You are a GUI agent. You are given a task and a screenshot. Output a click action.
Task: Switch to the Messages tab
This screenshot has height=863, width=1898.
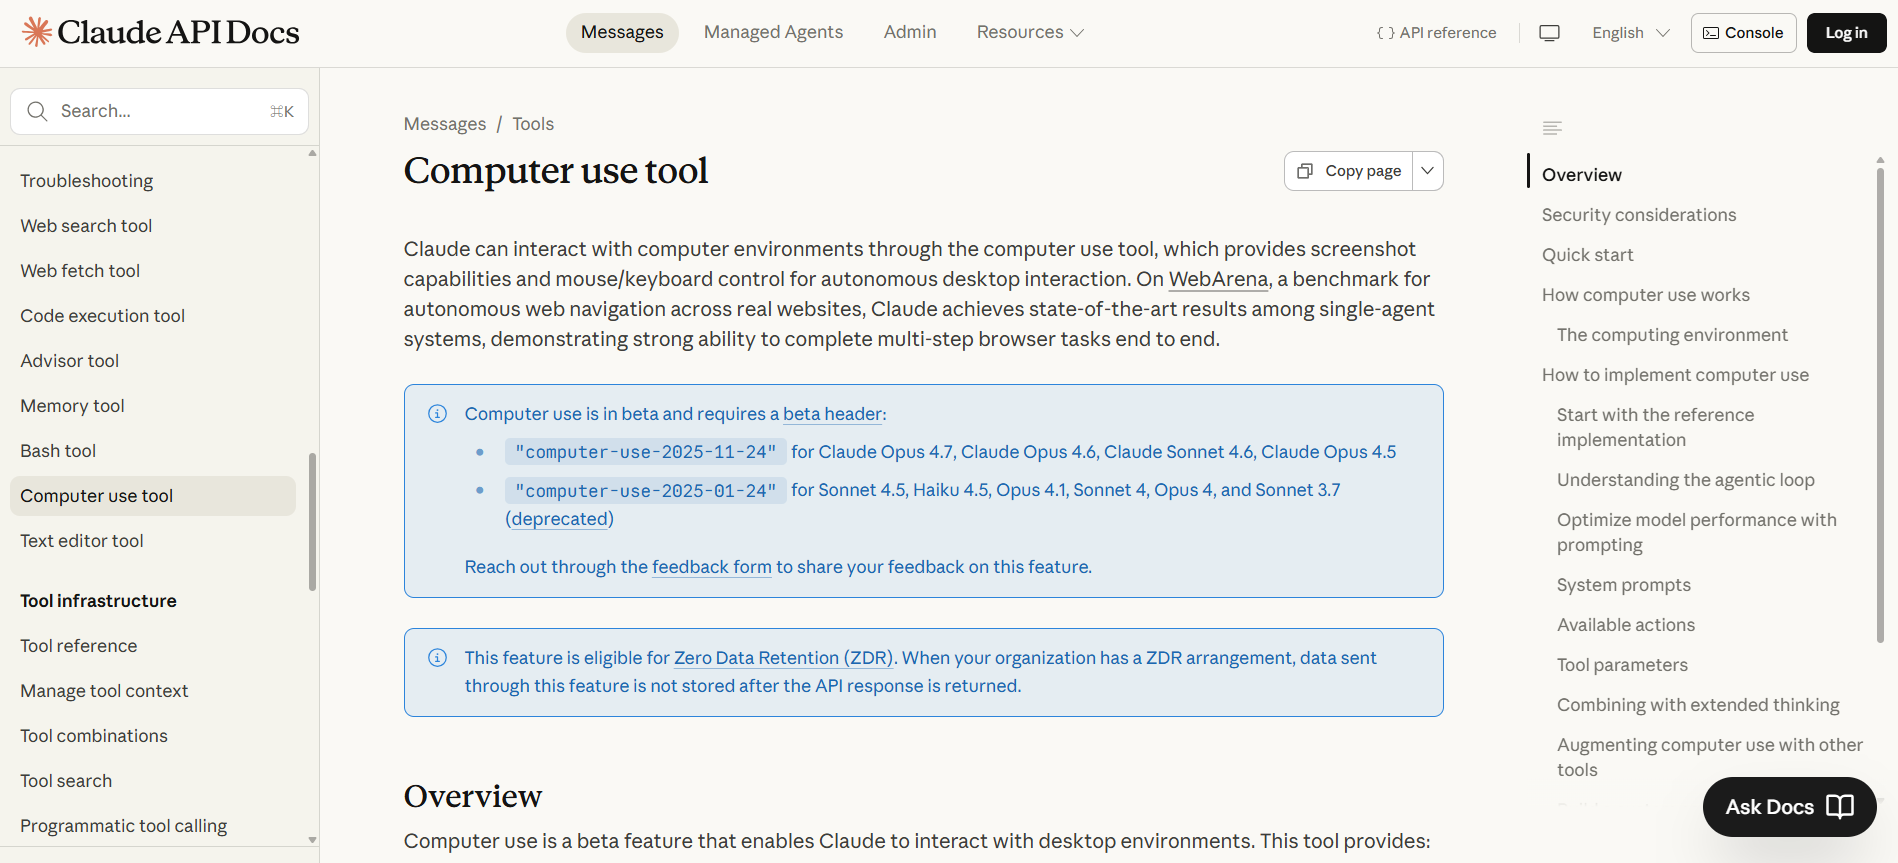point(622,32)
